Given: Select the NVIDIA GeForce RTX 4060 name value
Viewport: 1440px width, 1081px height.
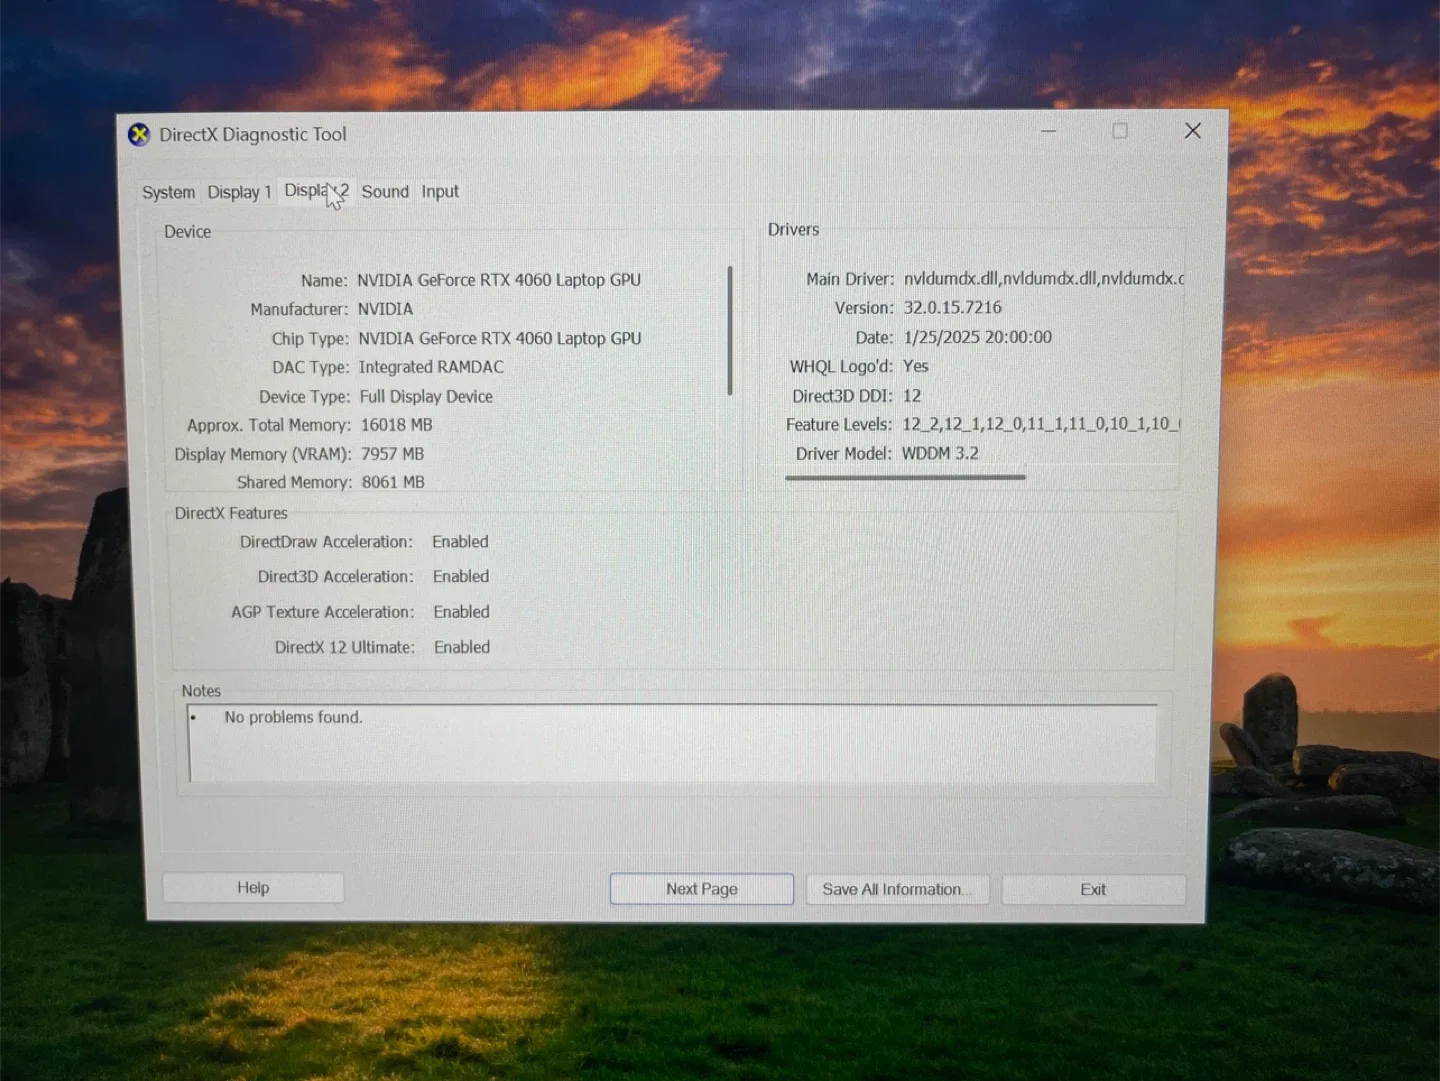Looking at the screenshot, I should (499, 280).
